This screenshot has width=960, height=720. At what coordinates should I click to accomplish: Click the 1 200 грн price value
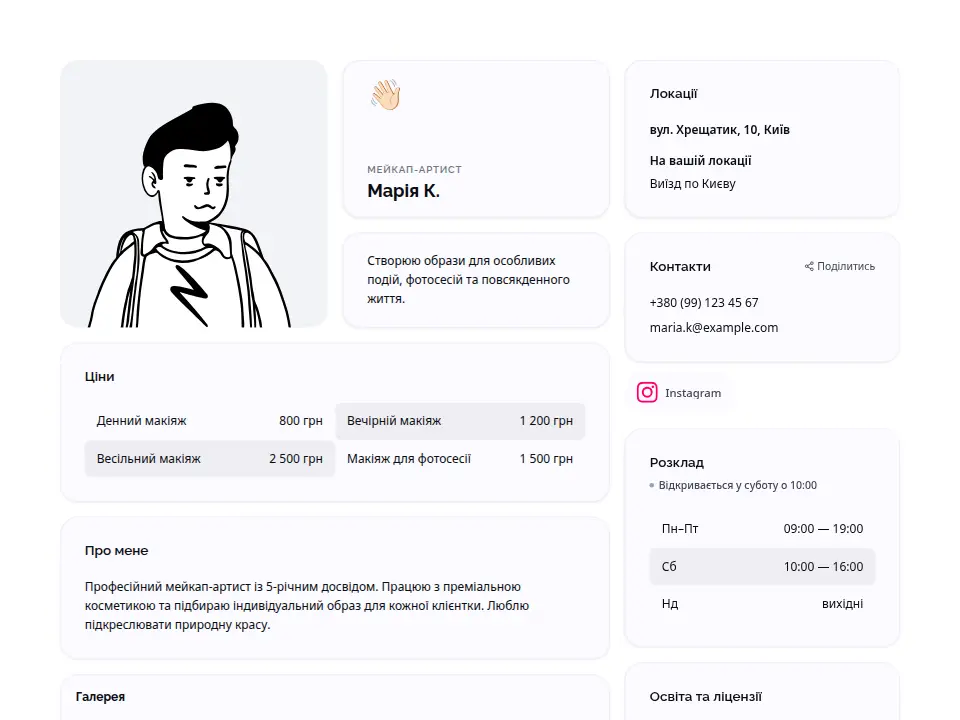(546, 421)
